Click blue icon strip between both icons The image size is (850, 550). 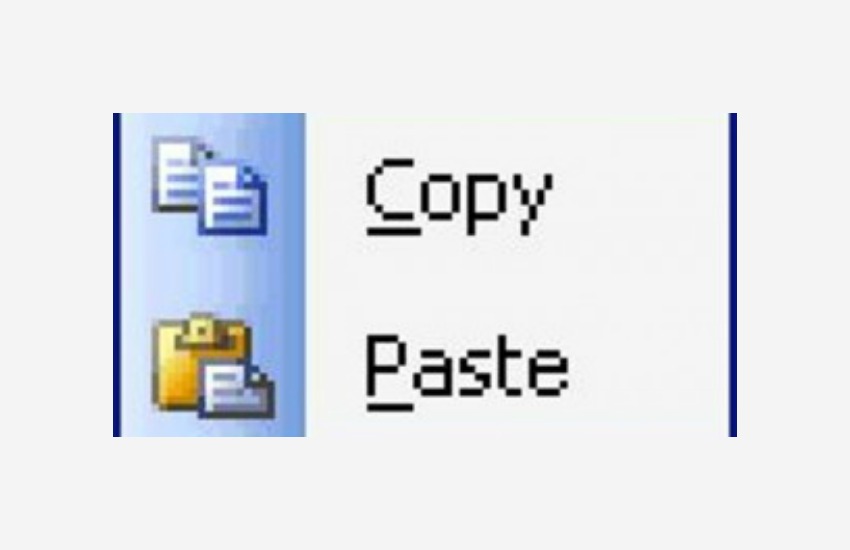click(x=212, y=274)
